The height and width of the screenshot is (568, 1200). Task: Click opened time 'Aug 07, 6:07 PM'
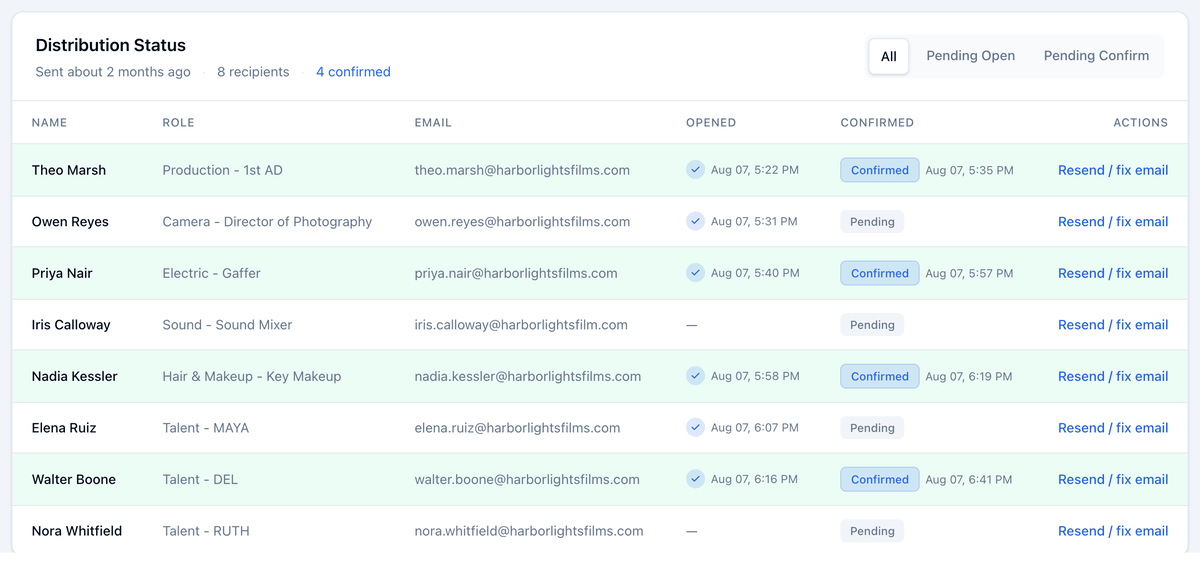(754, 428)
